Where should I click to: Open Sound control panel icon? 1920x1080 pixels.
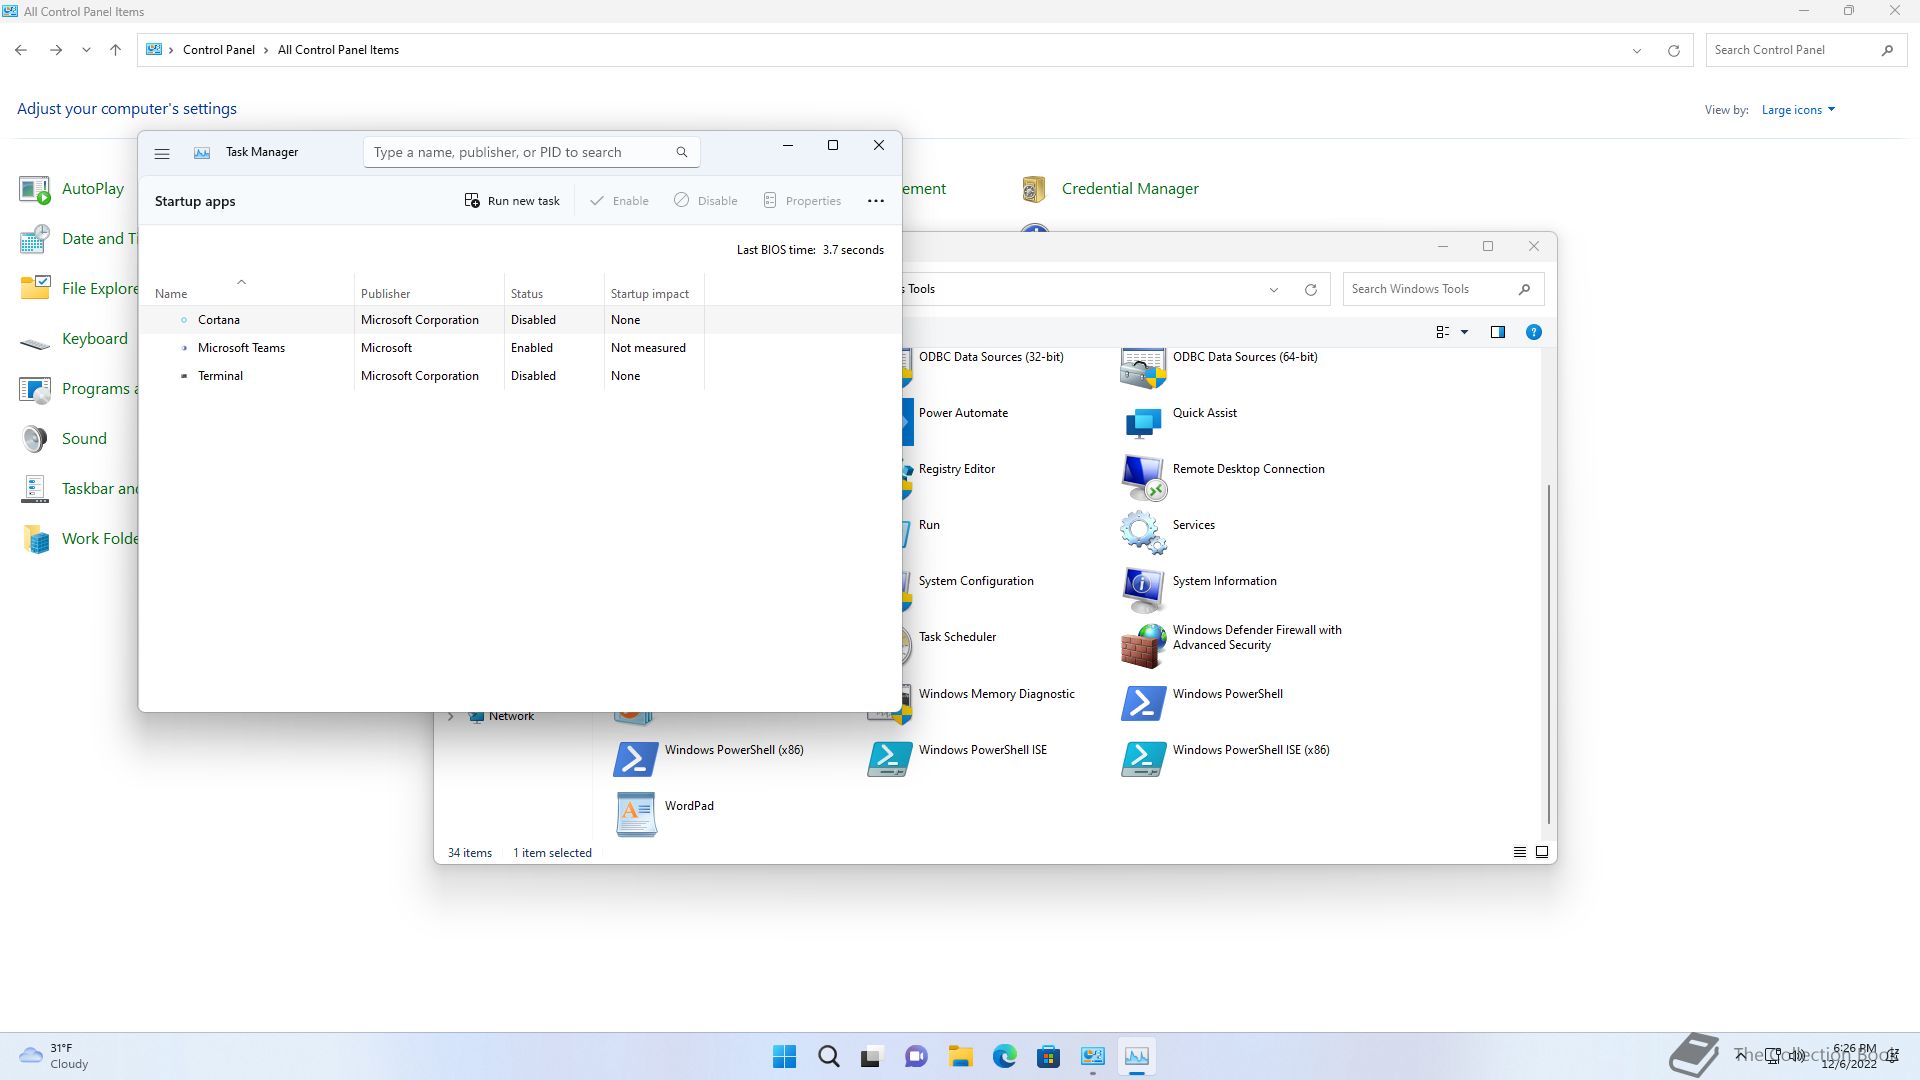pyautogui.click(x=64, y=439)
